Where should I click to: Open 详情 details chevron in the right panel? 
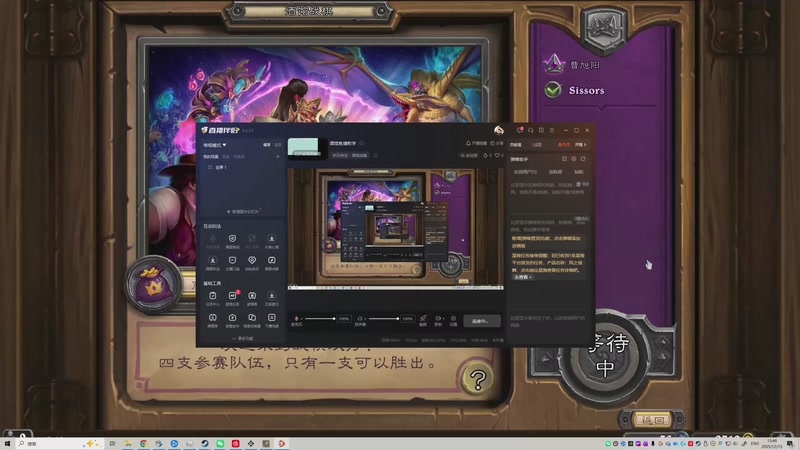pos(581,145)
